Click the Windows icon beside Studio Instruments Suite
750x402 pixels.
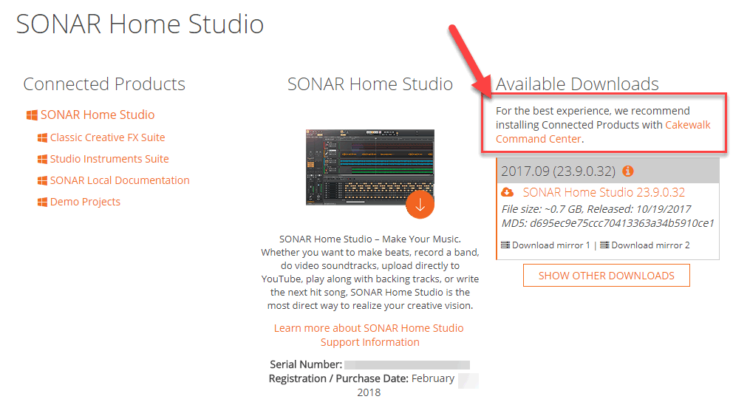pos(41,159)
